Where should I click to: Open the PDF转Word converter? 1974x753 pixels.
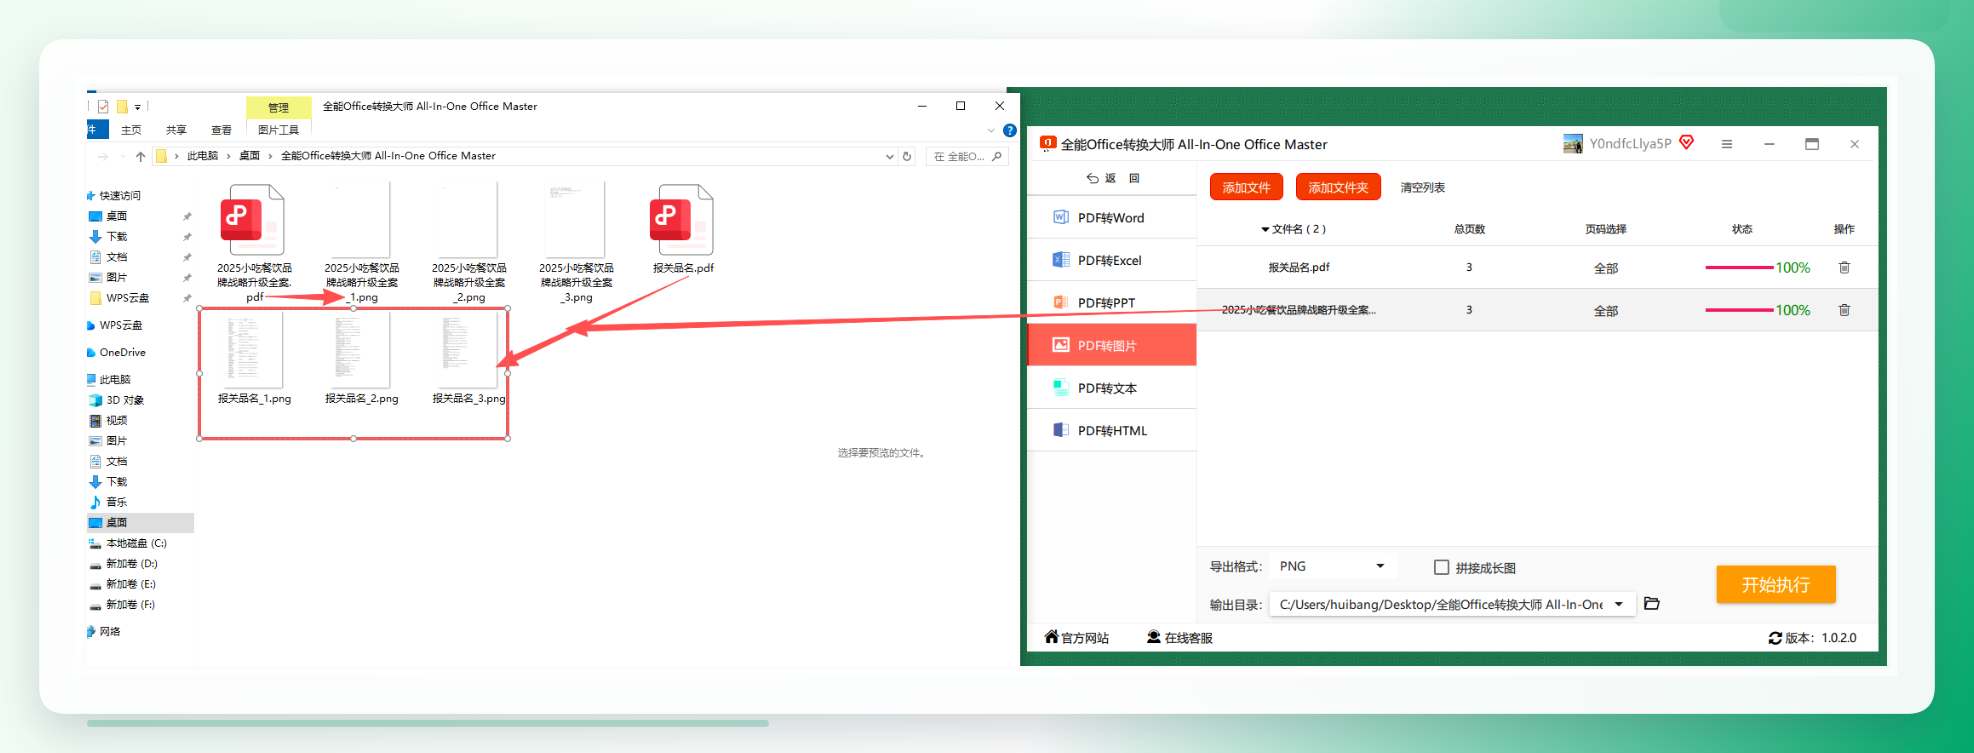pyautogui.click(x=1111, y=218)
